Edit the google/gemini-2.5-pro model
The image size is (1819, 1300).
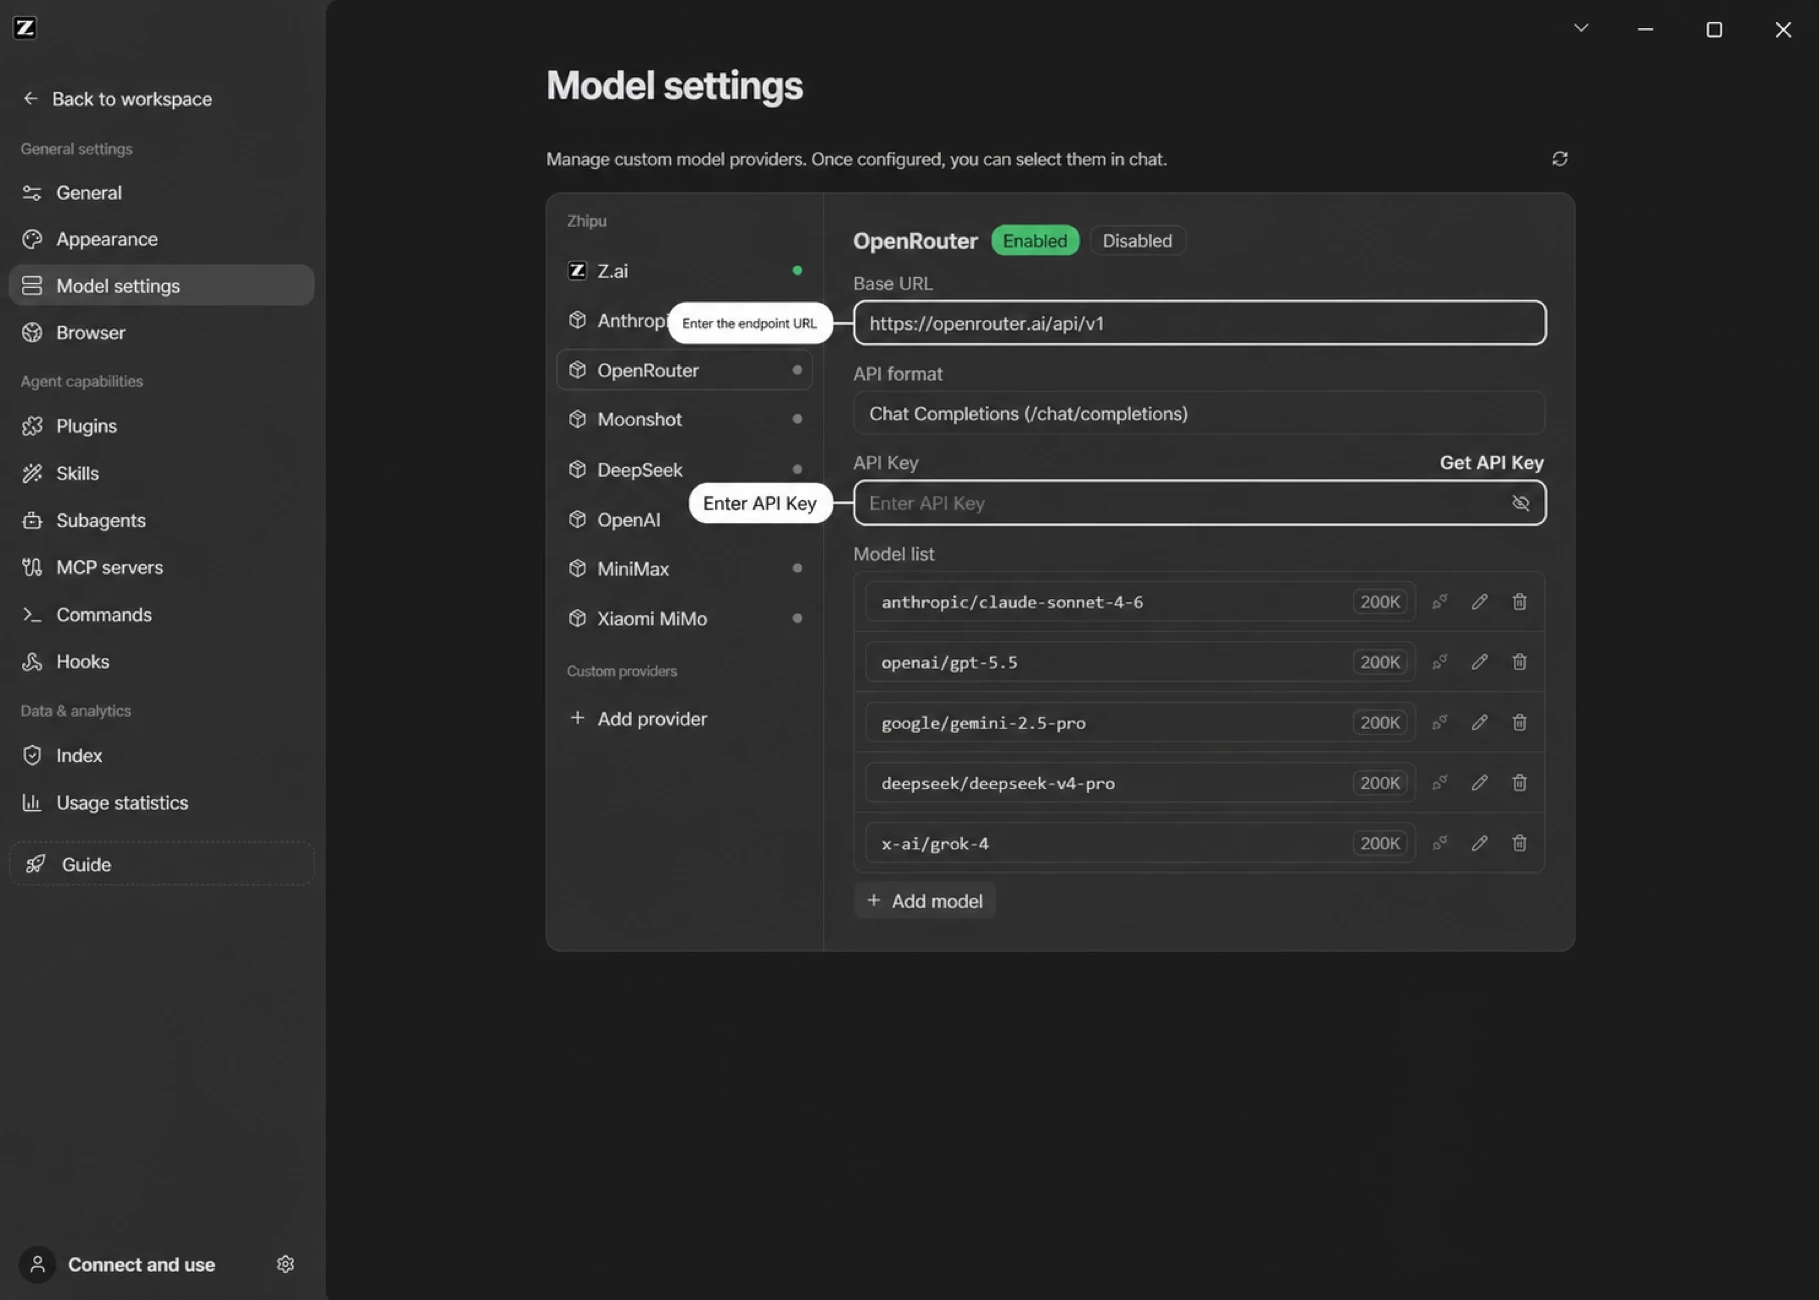click(x=1479, y=722)
